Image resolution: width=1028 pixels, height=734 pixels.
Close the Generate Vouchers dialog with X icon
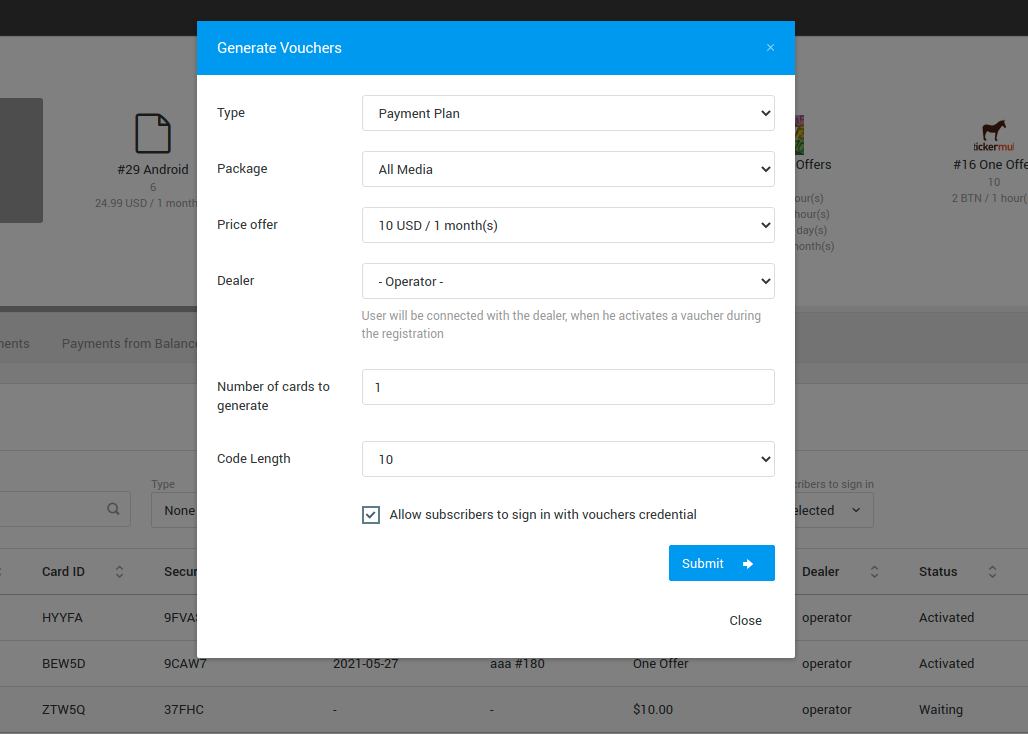(x=770, y=48)
